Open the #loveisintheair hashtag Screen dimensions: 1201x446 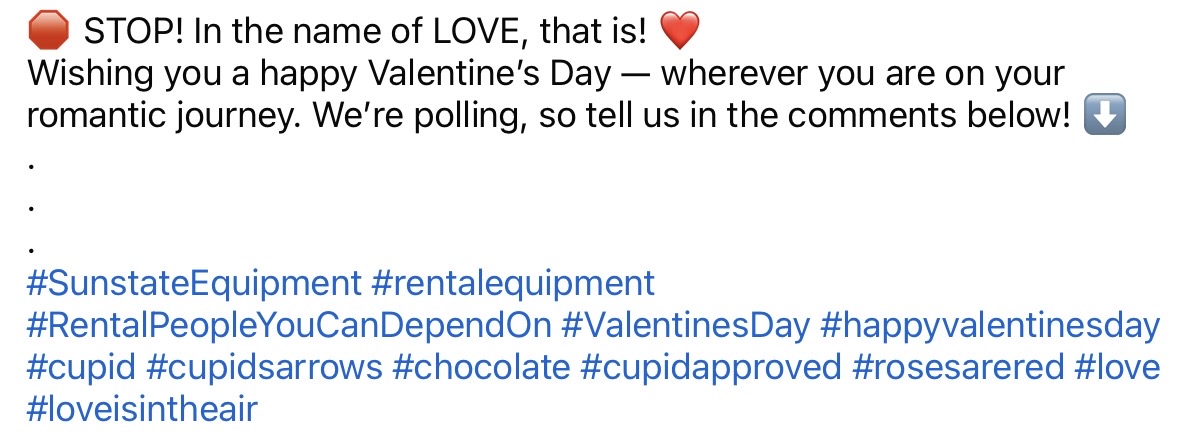pyautogui.click(x=142, y=410)
